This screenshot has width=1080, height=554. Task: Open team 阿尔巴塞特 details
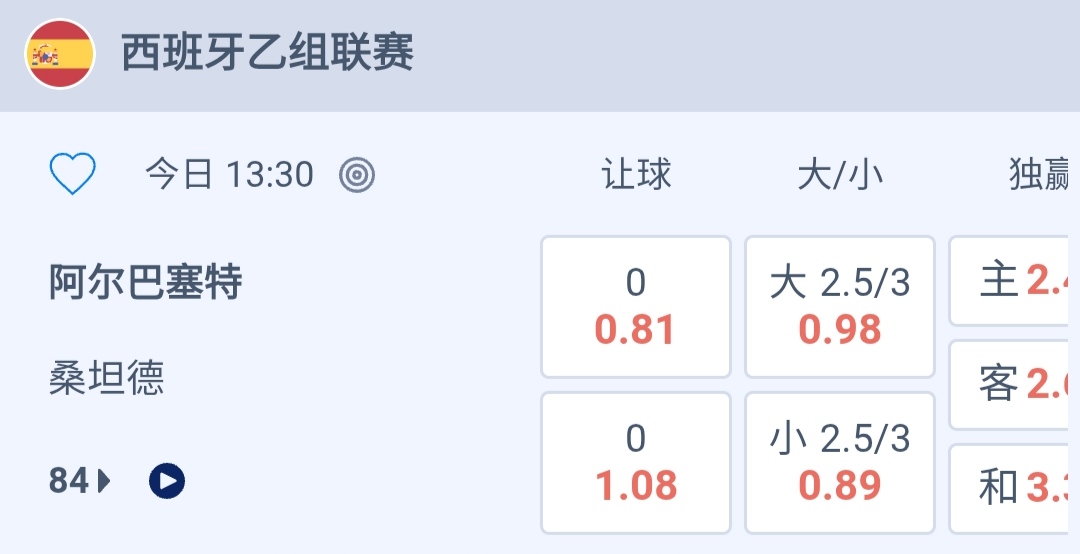coord(146,283)
